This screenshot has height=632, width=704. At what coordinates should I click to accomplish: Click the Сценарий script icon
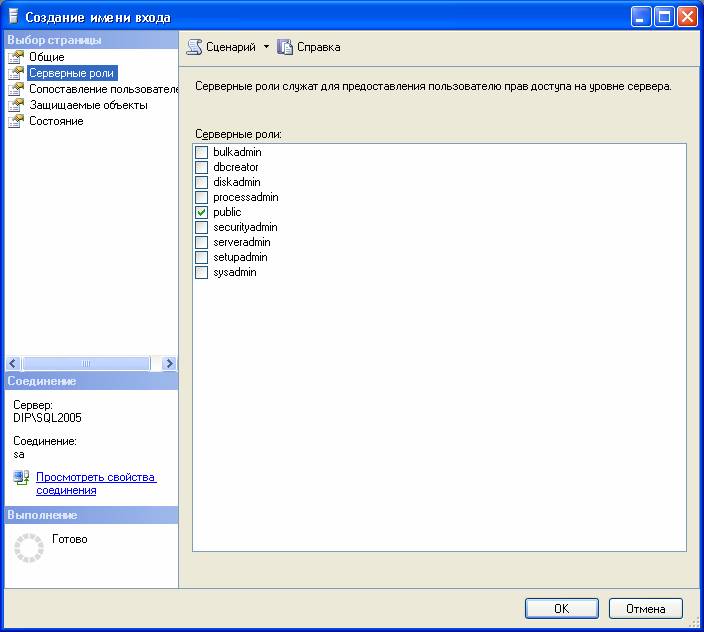(195, 47)
